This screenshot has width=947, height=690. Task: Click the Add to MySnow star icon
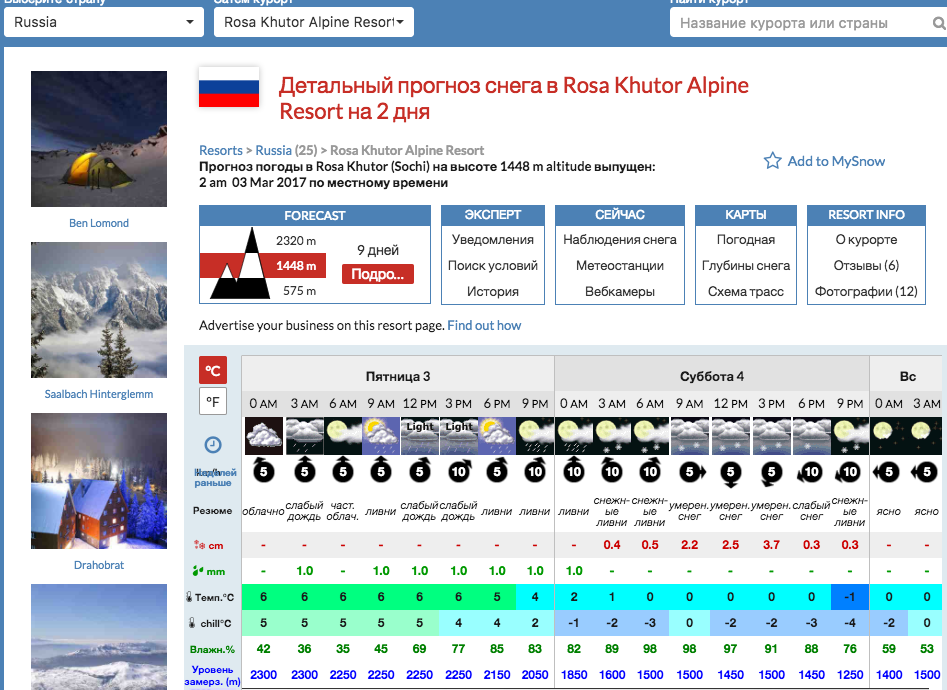pyautogui.click(x=772, y=161)
